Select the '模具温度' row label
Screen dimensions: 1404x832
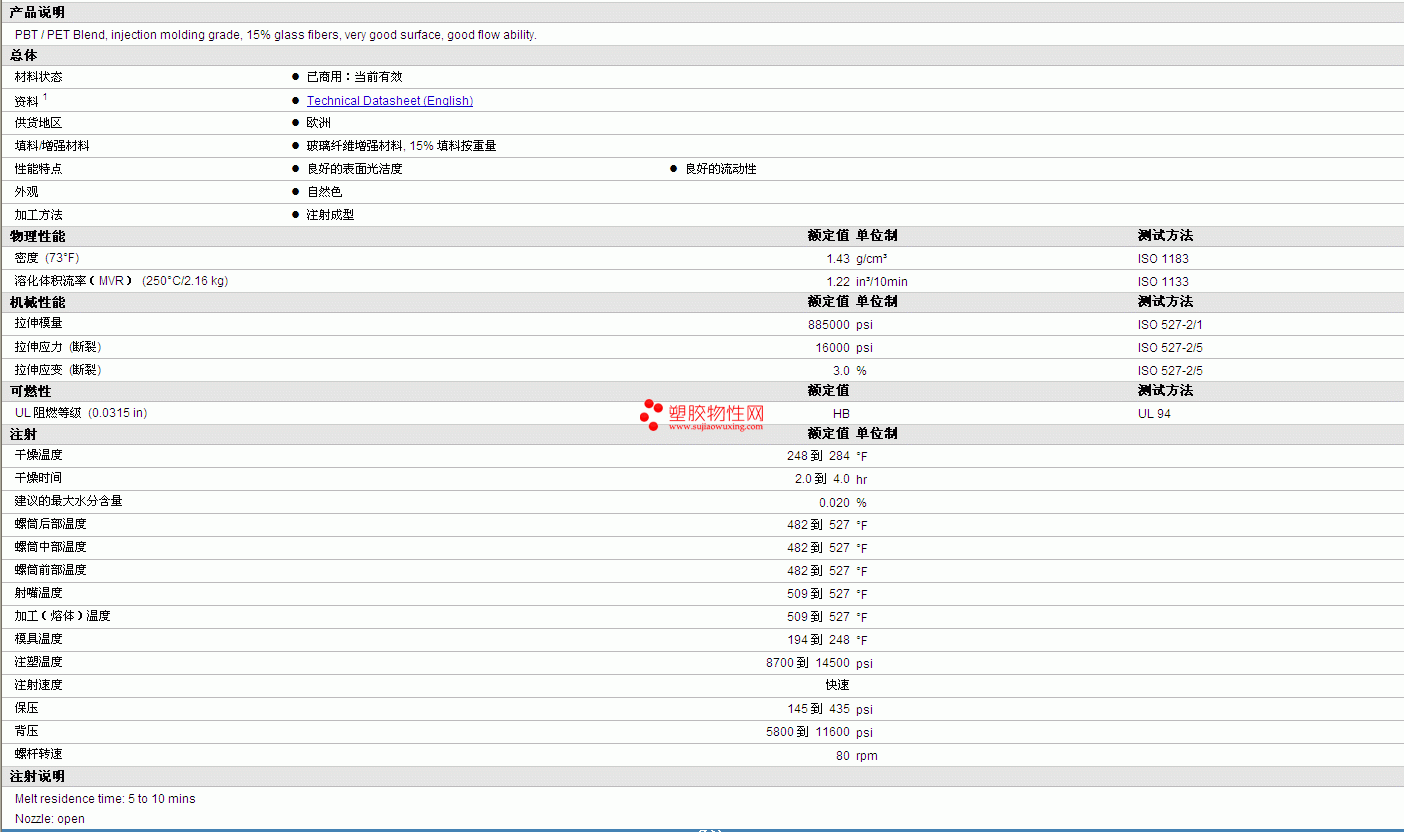38,639
